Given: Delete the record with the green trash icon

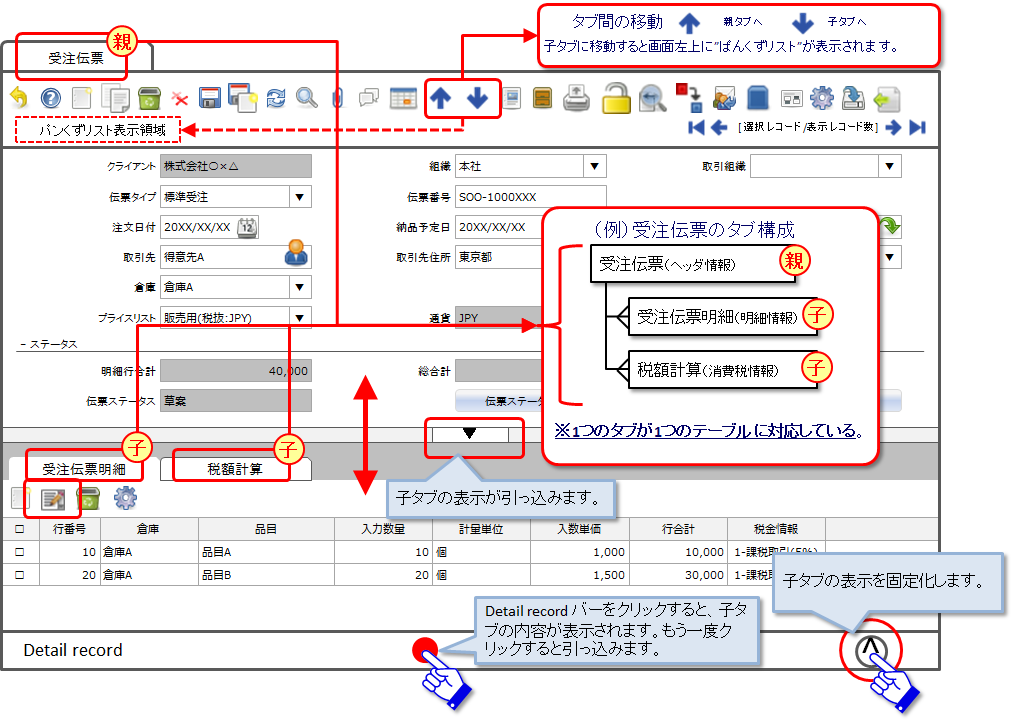Looking at the screenshot, I should [149, 98].
